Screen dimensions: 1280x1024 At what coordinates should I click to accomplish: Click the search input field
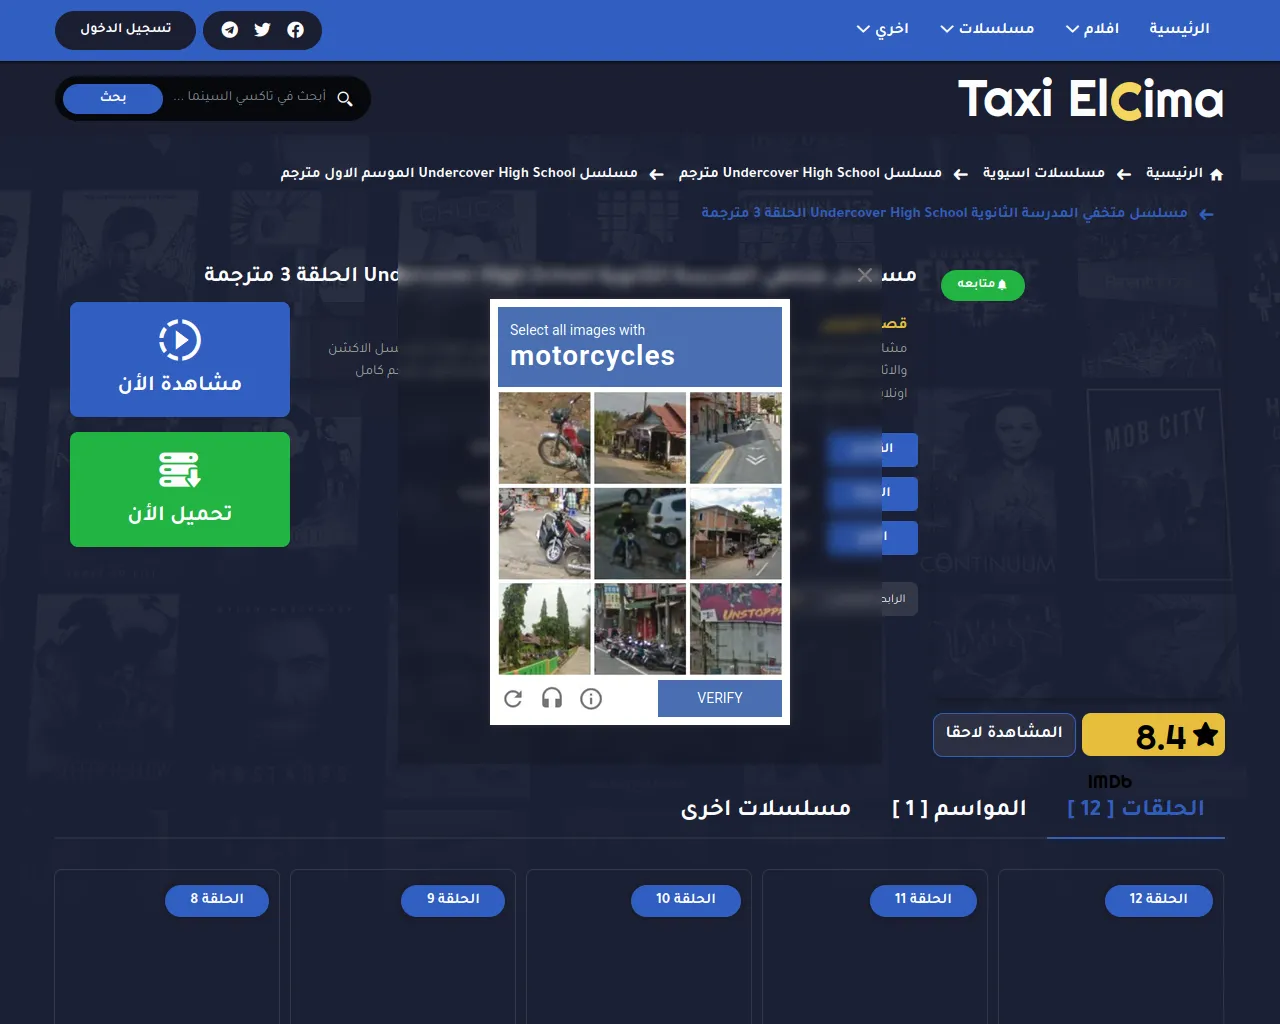(x=250, y=97)
